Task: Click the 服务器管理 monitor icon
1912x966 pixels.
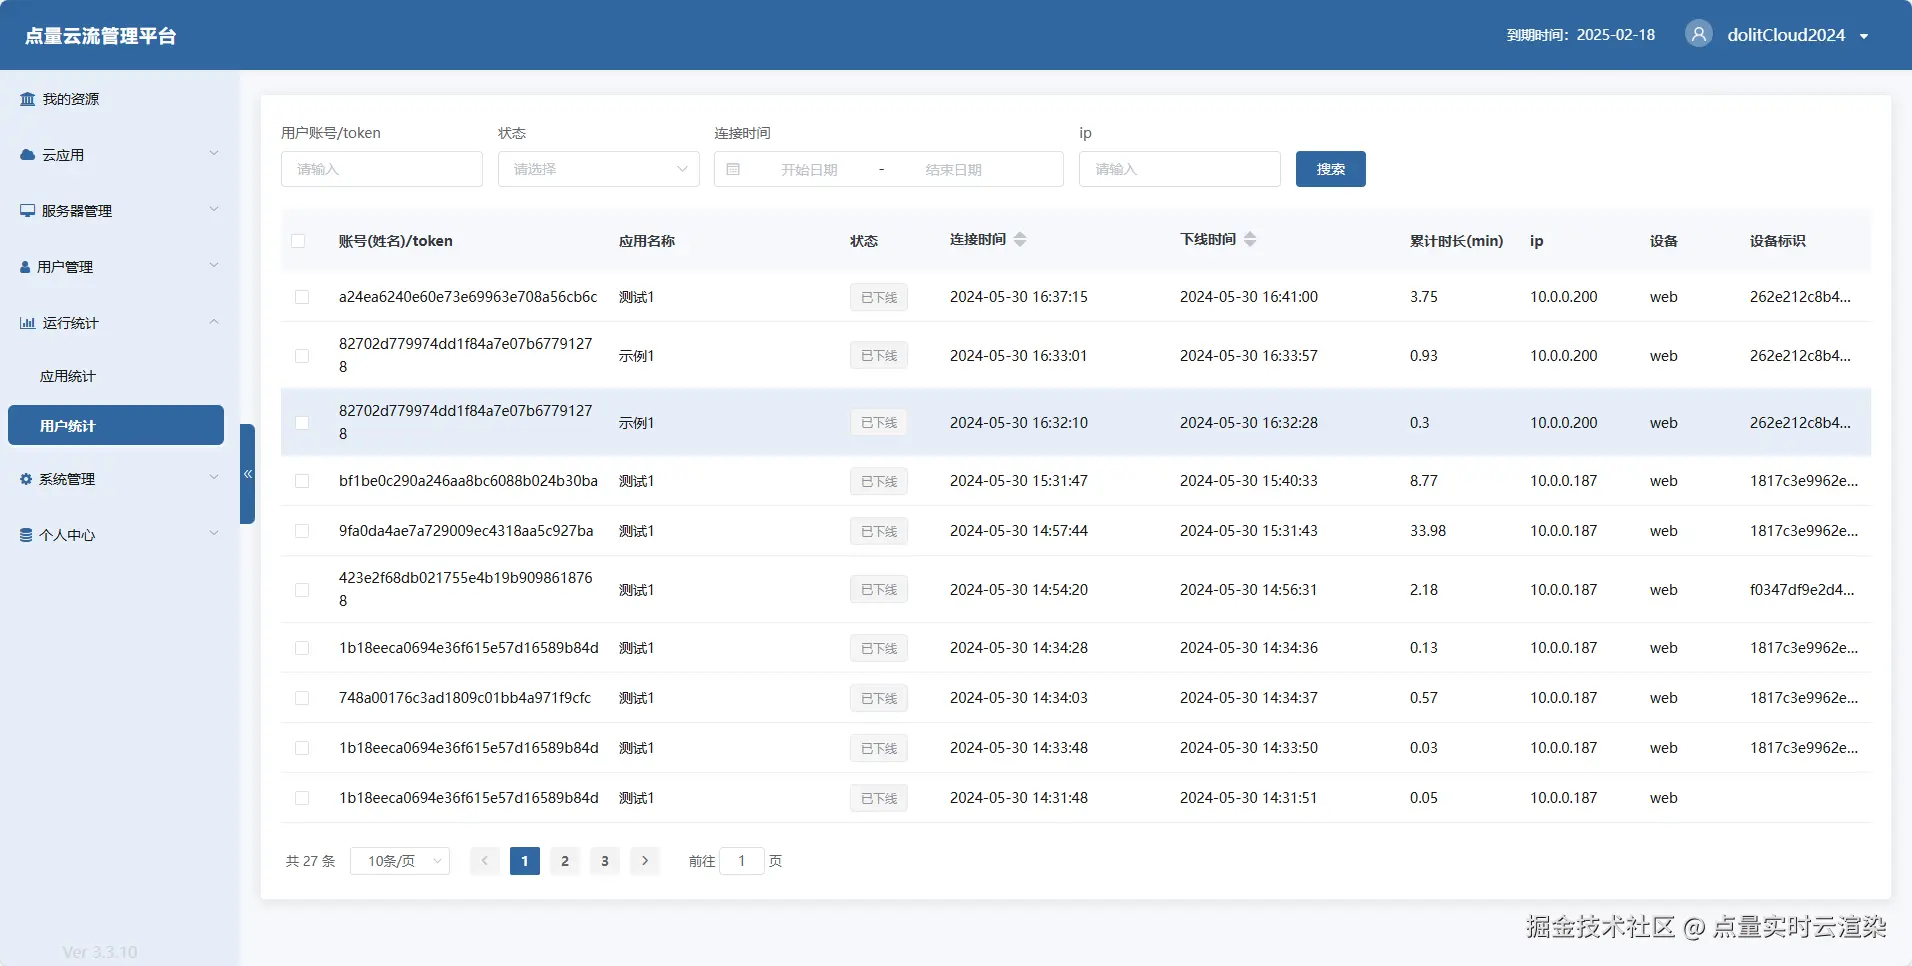Action: point(28,211)
